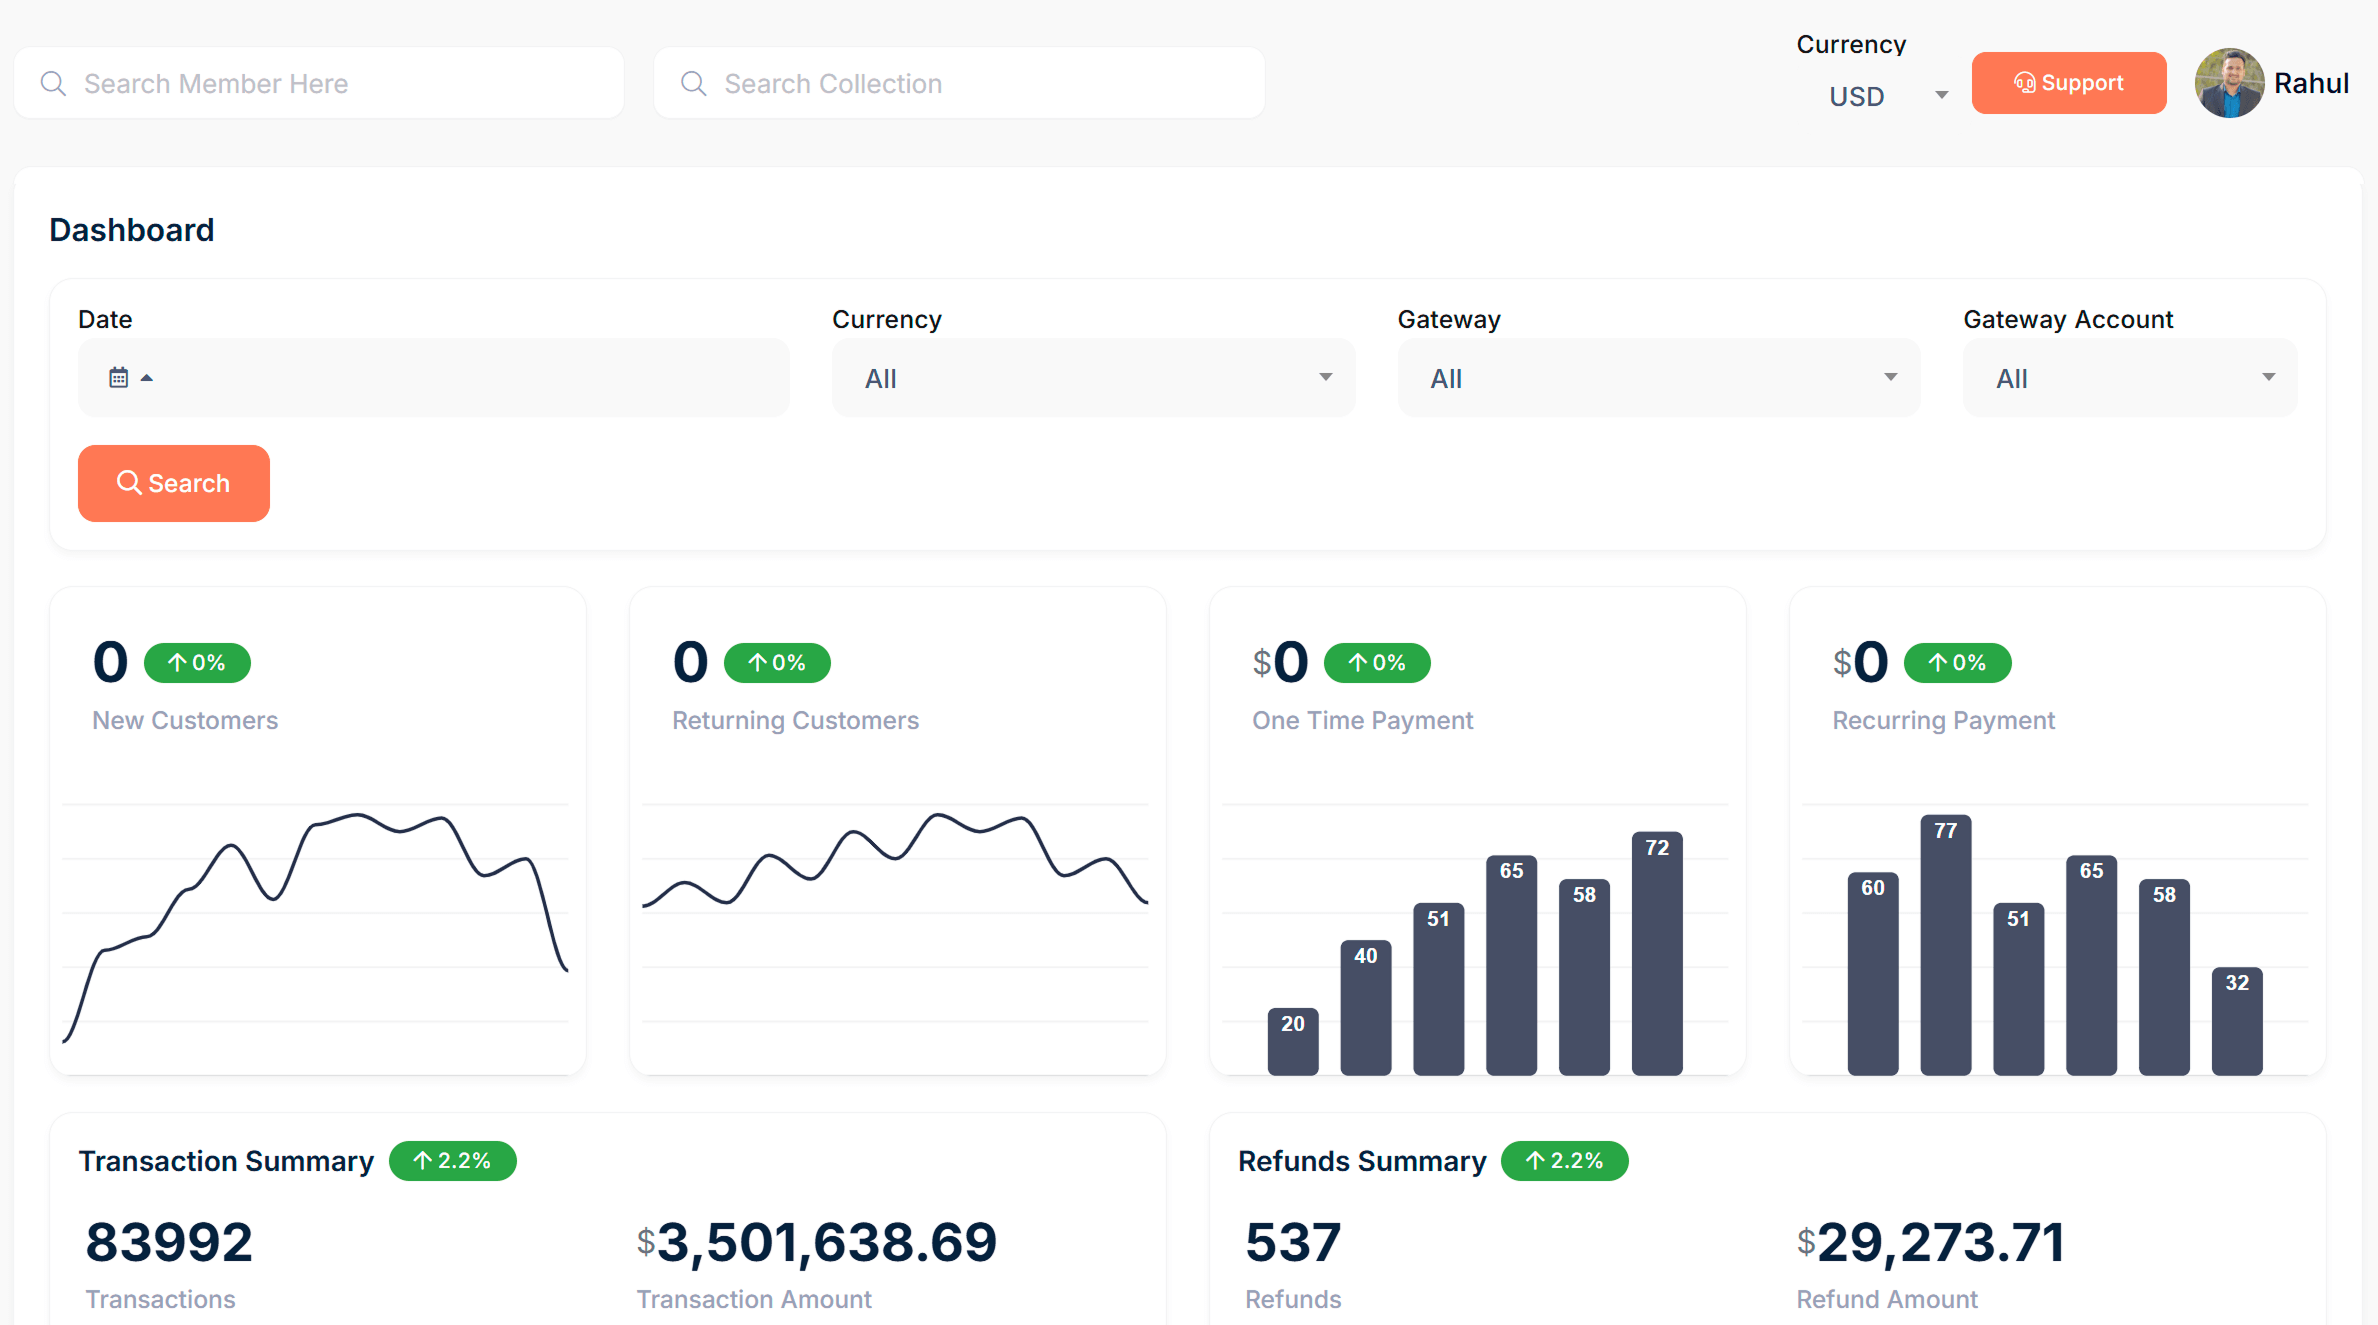Click the 0% badge on One Time Payment
2378x1325 pixels.
1377,662
